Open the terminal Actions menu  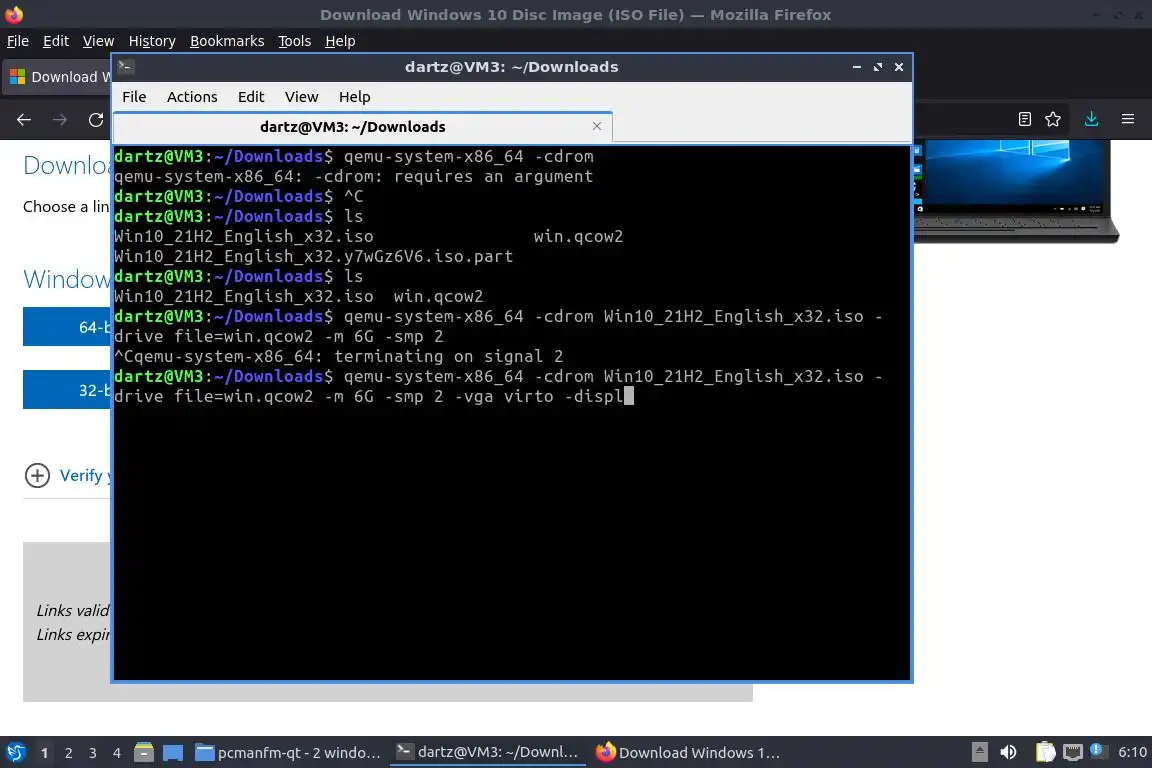(x=192, y=97)
